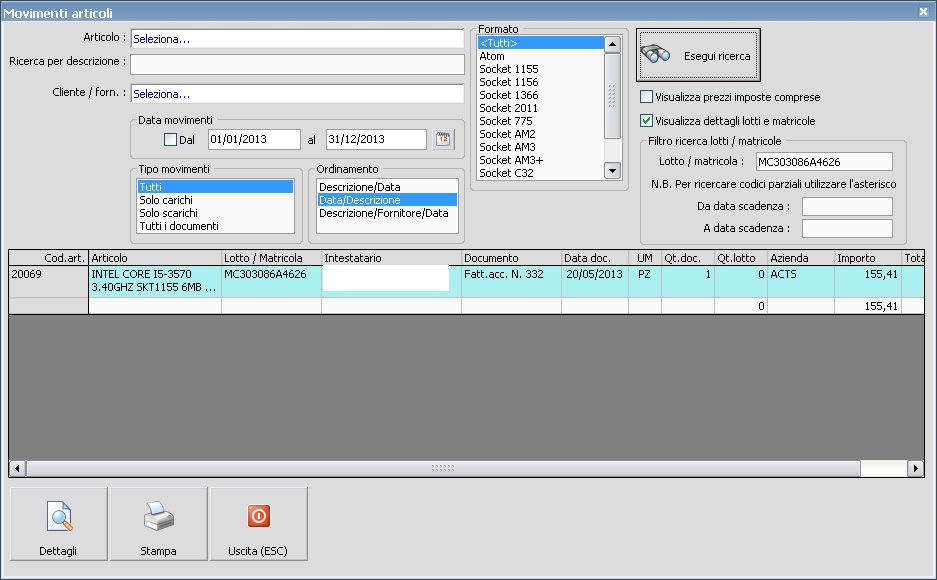Open the calendar date picker icon
Image resolution: width=937 pixels, height=580 pixels.
[443, 139]
